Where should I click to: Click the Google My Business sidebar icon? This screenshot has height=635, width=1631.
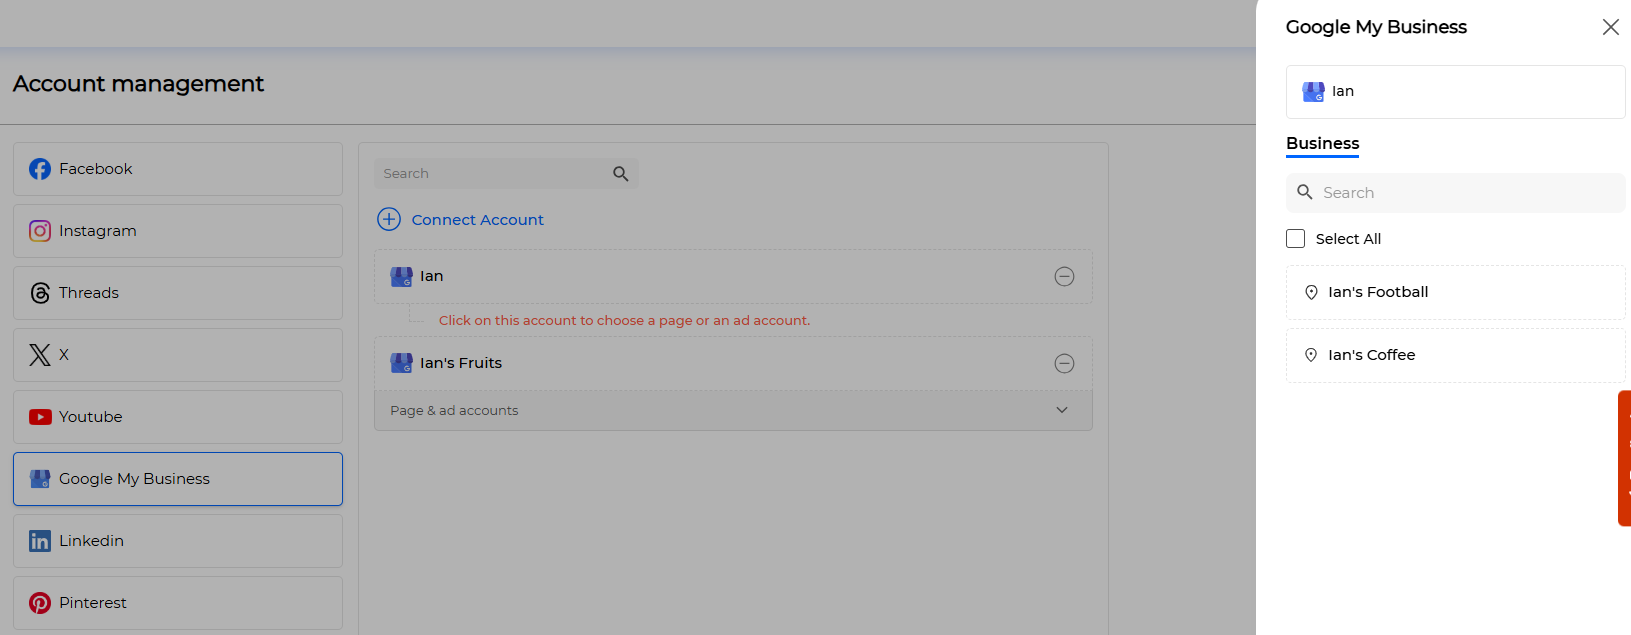pyautogui.click(x=40, y=479)
